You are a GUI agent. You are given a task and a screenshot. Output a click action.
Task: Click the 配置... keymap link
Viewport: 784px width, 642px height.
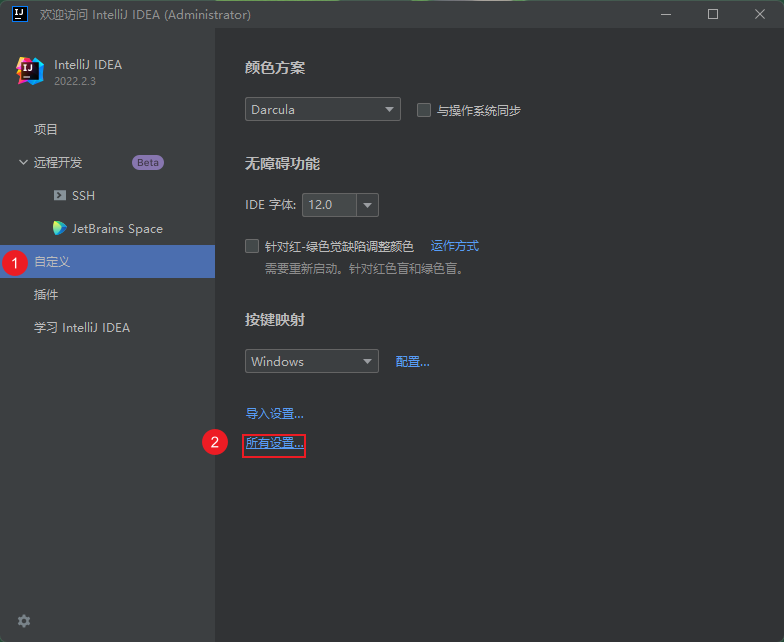412,362
